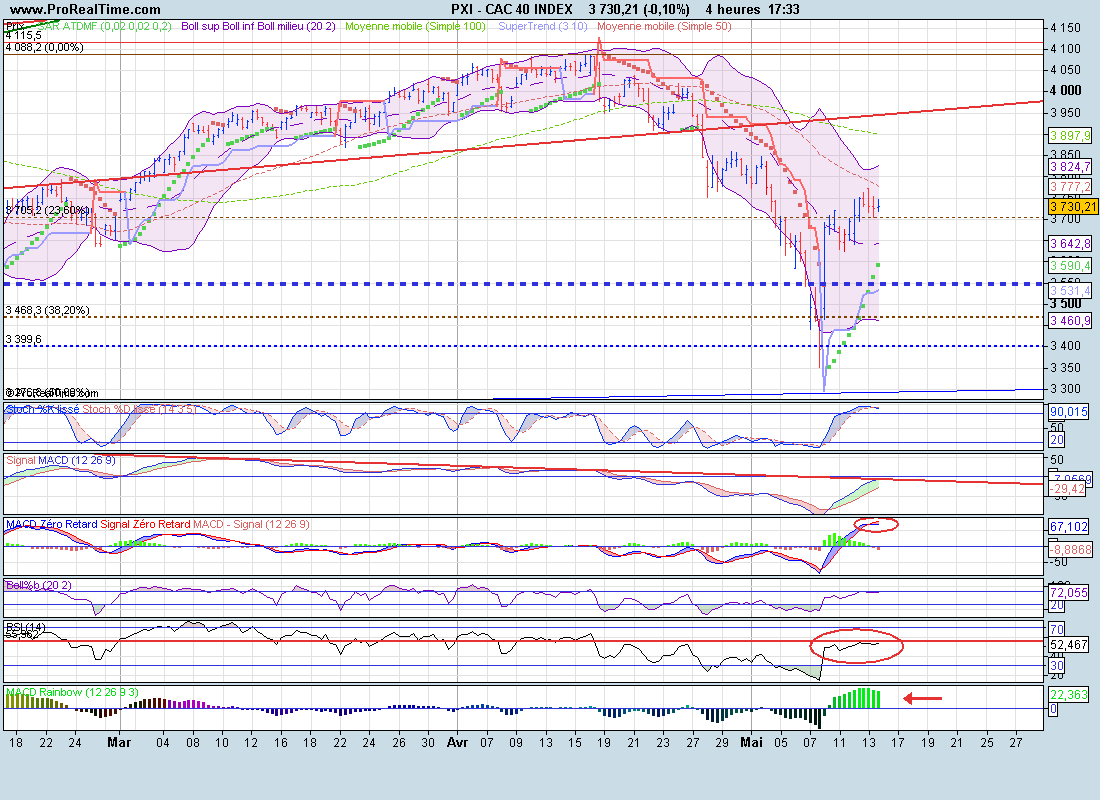Select the PXI - CAC 40 INDEX title
The width and height of the screenshot is (1100, 800).
click(x=511, y=9)
